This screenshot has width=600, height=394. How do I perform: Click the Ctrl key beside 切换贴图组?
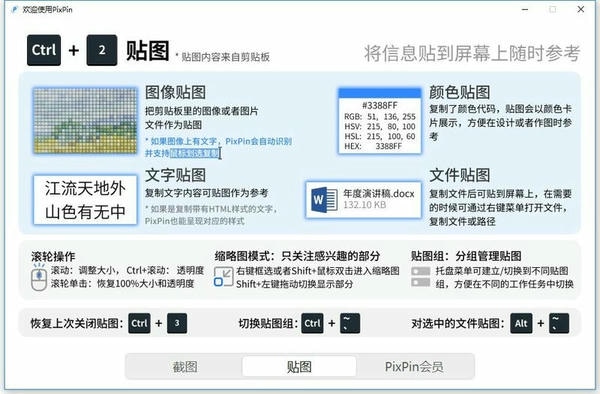click(312, 324)
